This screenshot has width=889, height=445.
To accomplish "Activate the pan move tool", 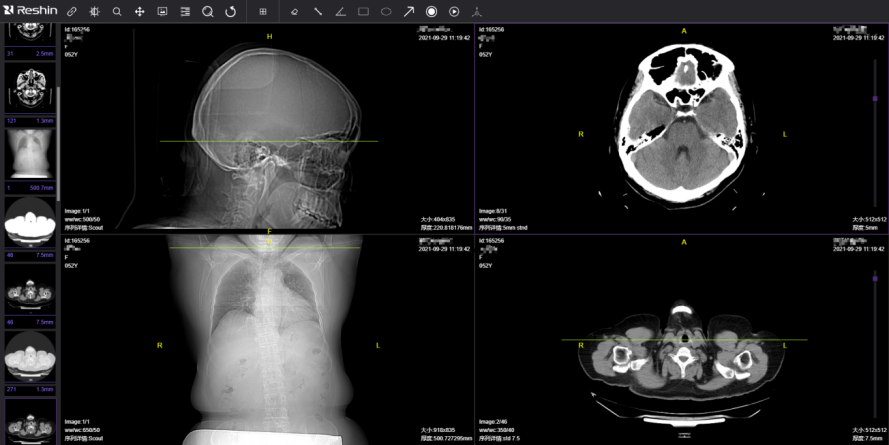I will coord(139,12).
